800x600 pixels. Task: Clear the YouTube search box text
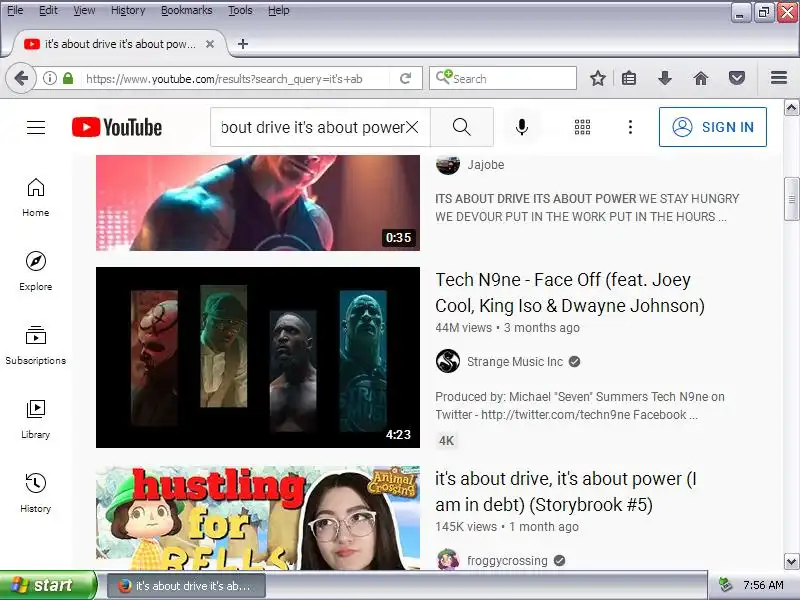(412, 127)
